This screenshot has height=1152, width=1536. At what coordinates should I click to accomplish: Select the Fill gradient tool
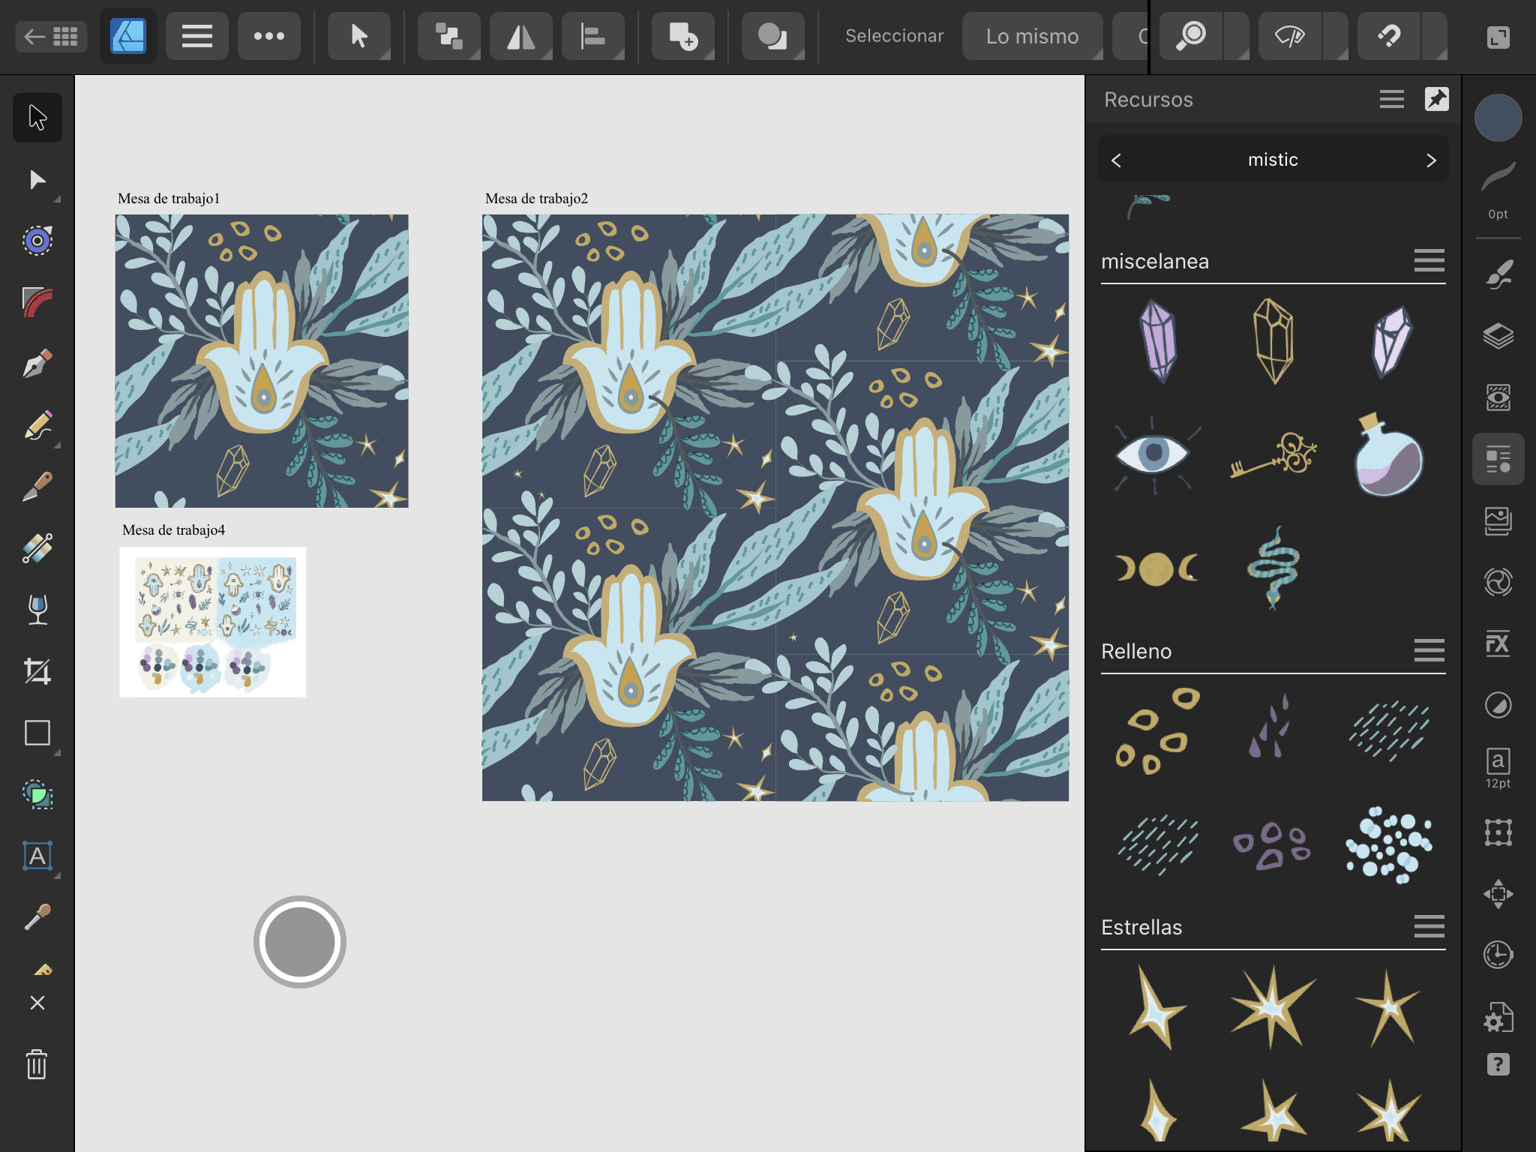point(37,548)
